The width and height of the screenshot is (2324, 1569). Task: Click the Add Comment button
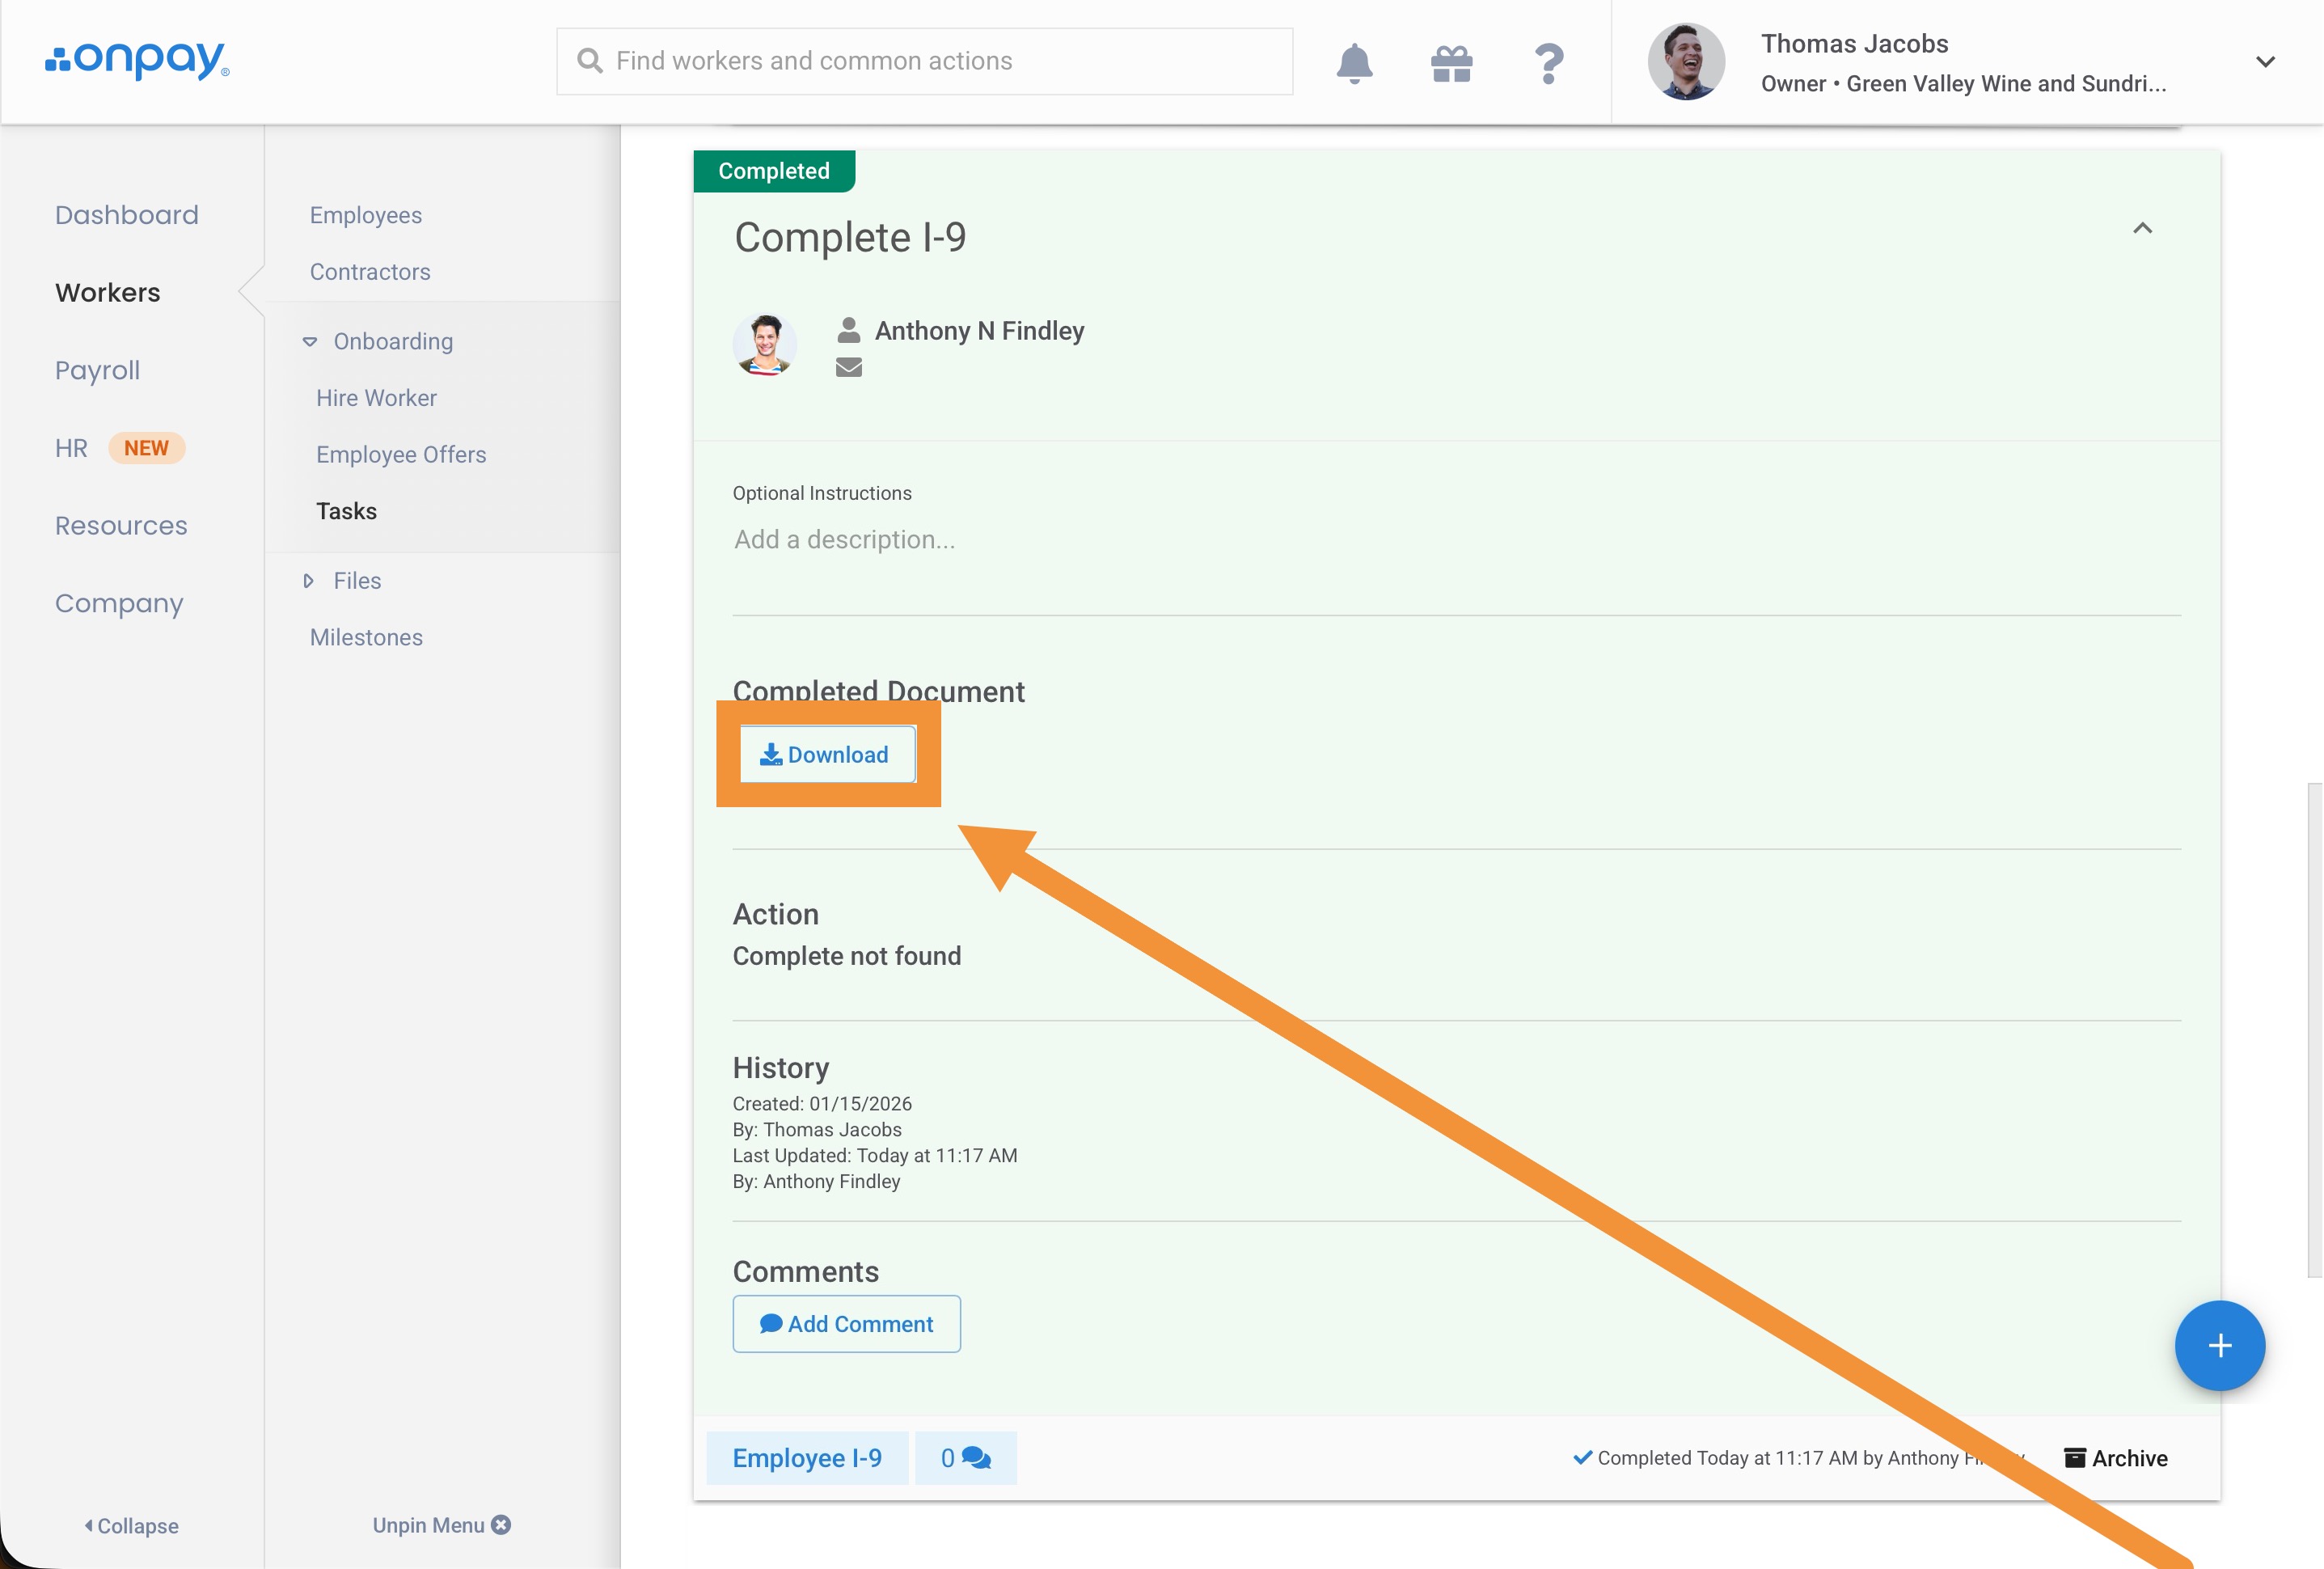click(846, 1324)
